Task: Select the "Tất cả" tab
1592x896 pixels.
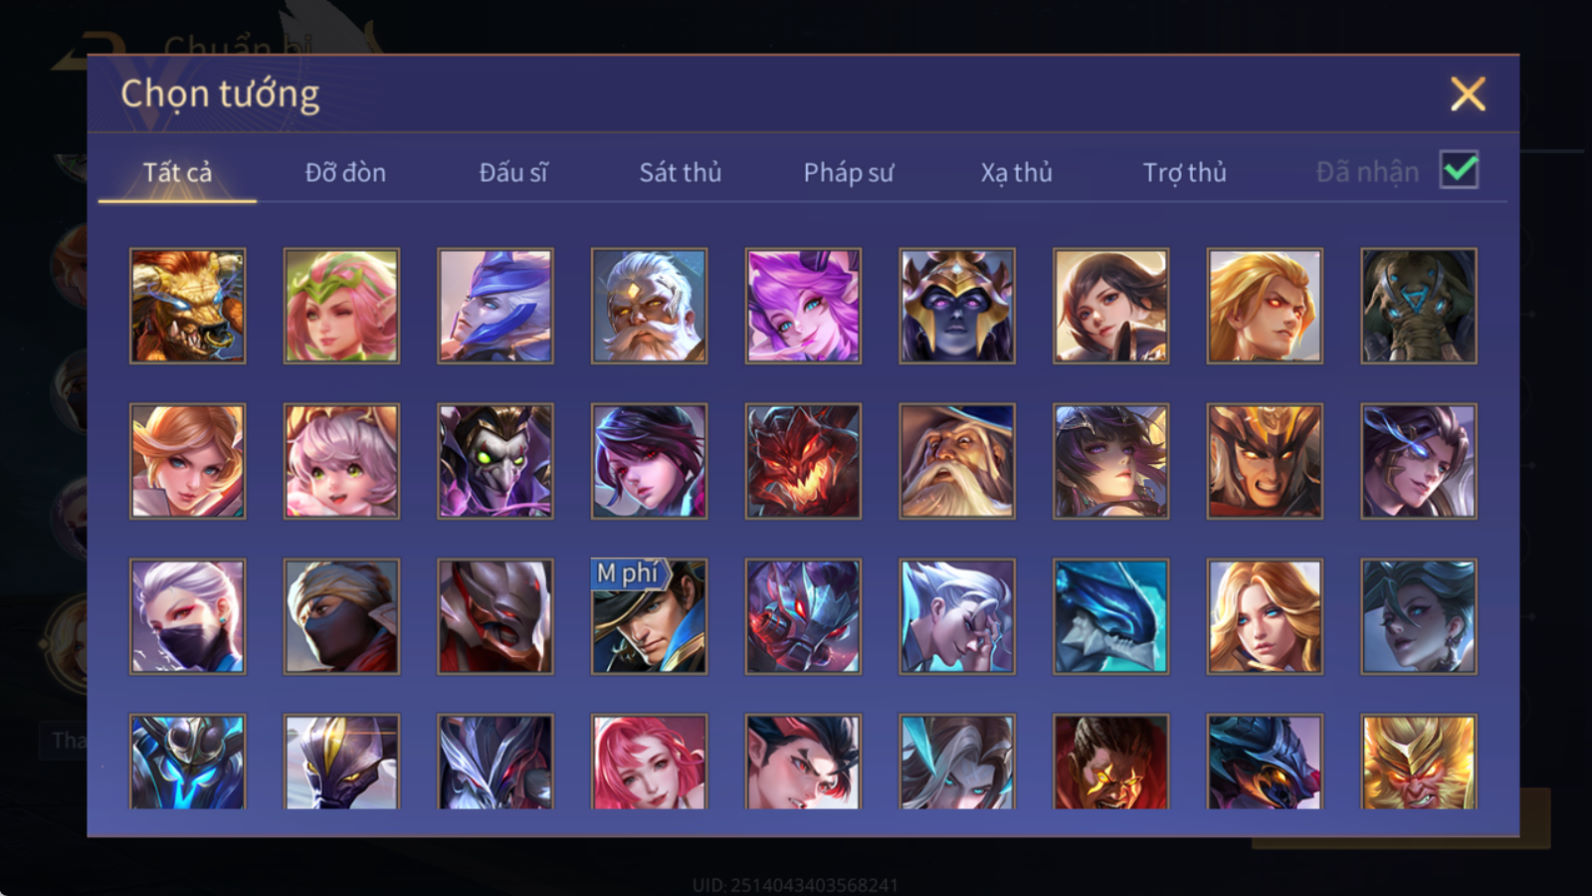Action: click(x=177, y=173)
